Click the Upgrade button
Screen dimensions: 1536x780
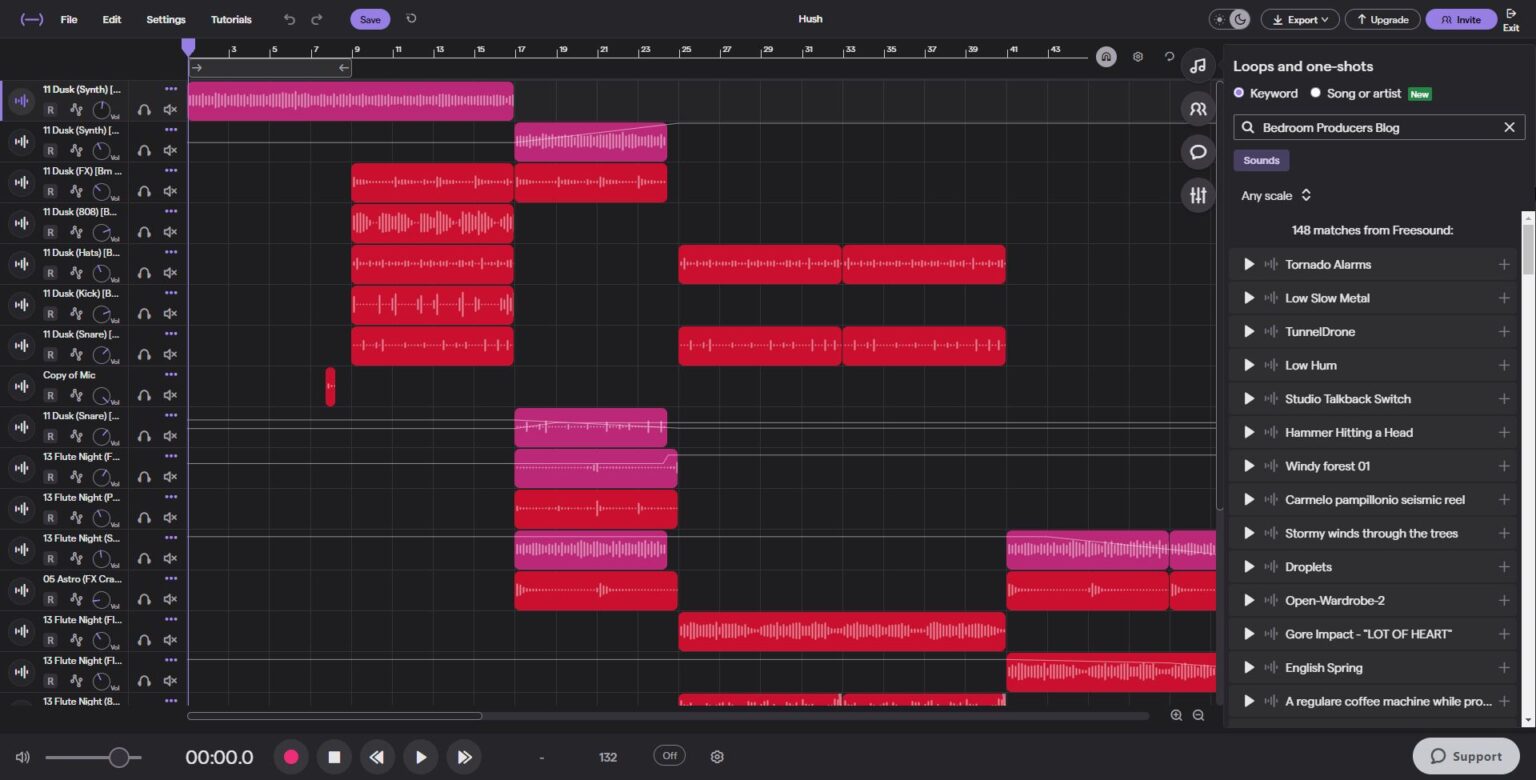(x=1382, y=19)
